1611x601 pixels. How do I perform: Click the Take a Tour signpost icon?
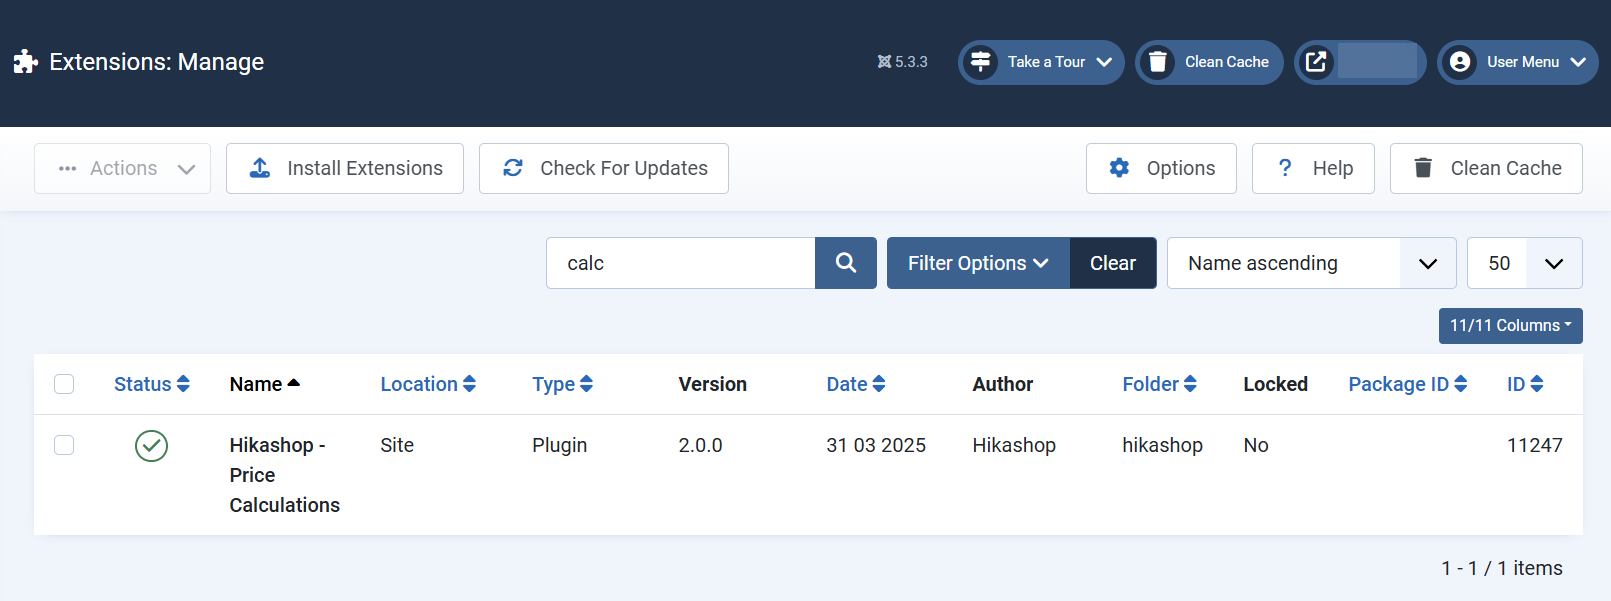[980, 62]
